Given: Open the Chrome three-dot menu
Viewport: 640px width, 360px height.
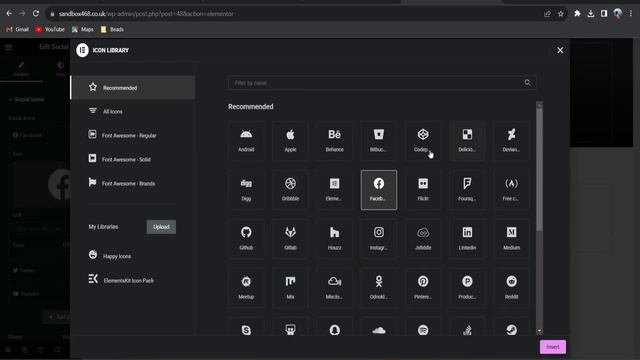Looking at the screenshot, I should [631, 14].
